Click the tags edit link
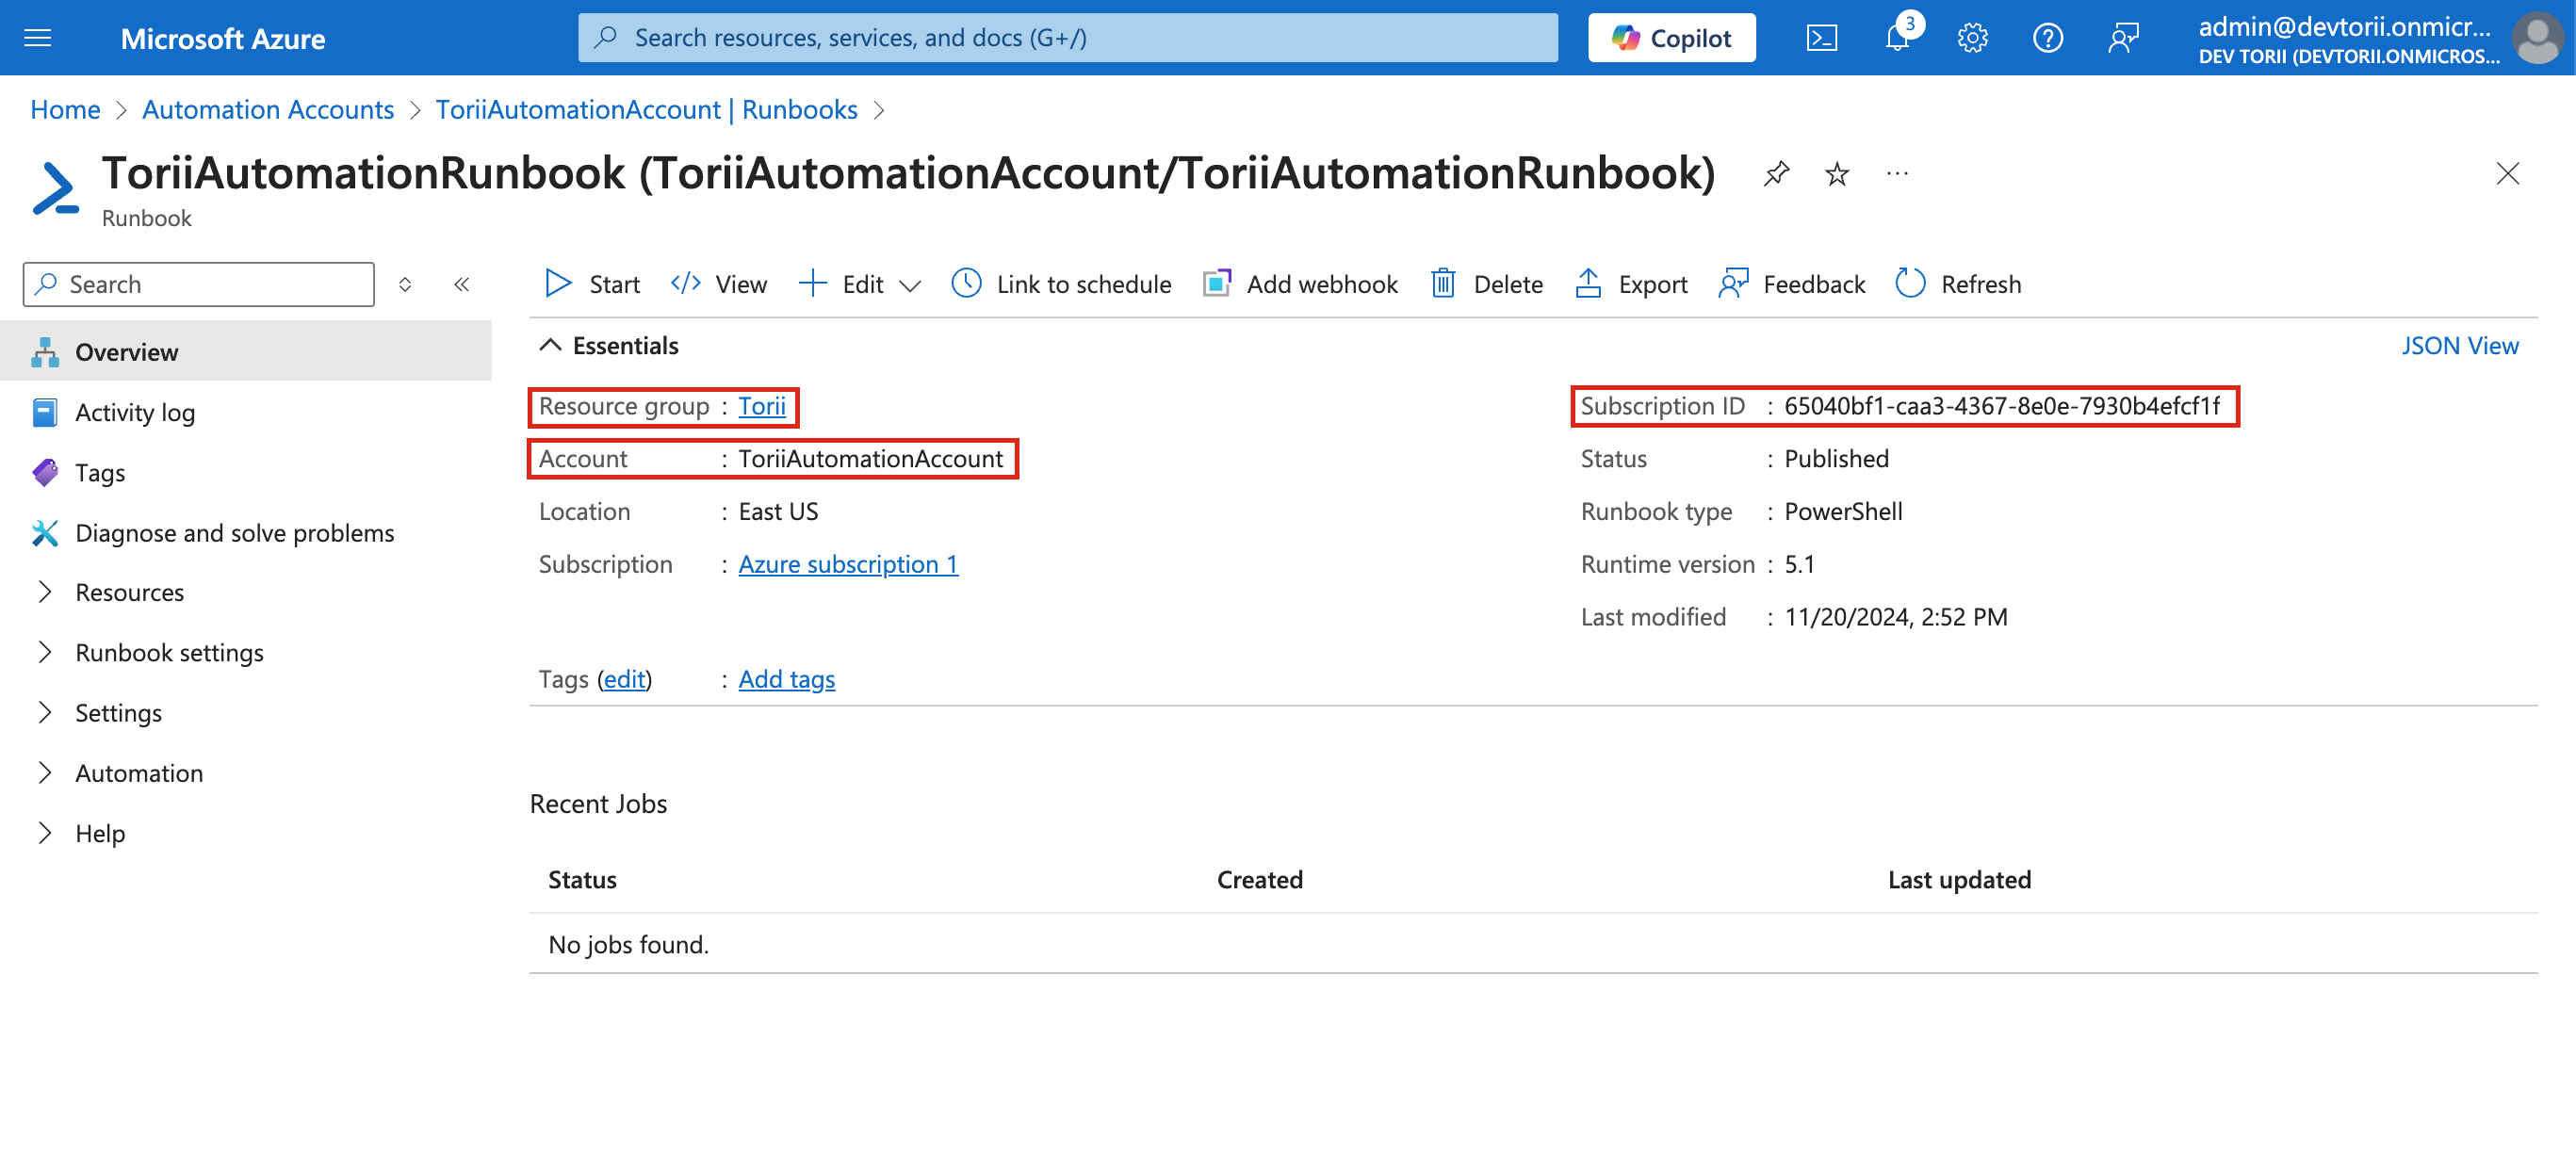The height and width of the screenshot is (1170, 2576). coord(625,680)
